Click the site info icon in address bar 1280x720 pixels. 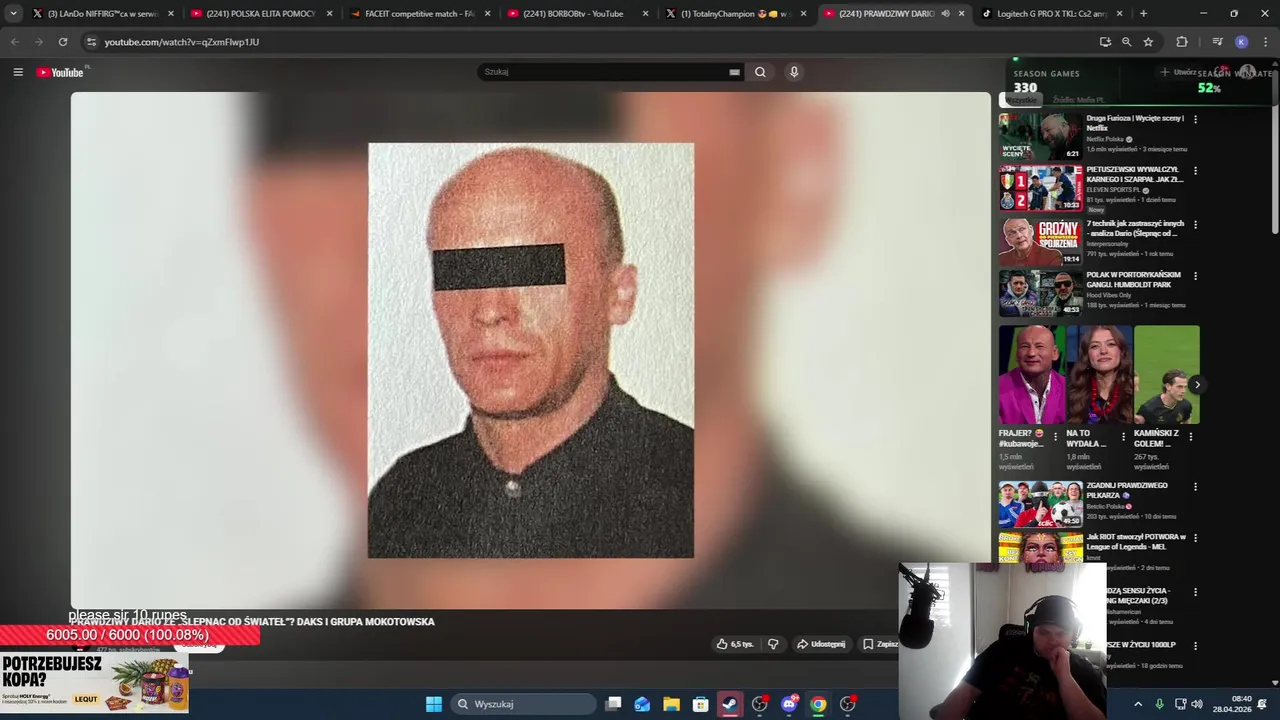click(x=91, y=42)
